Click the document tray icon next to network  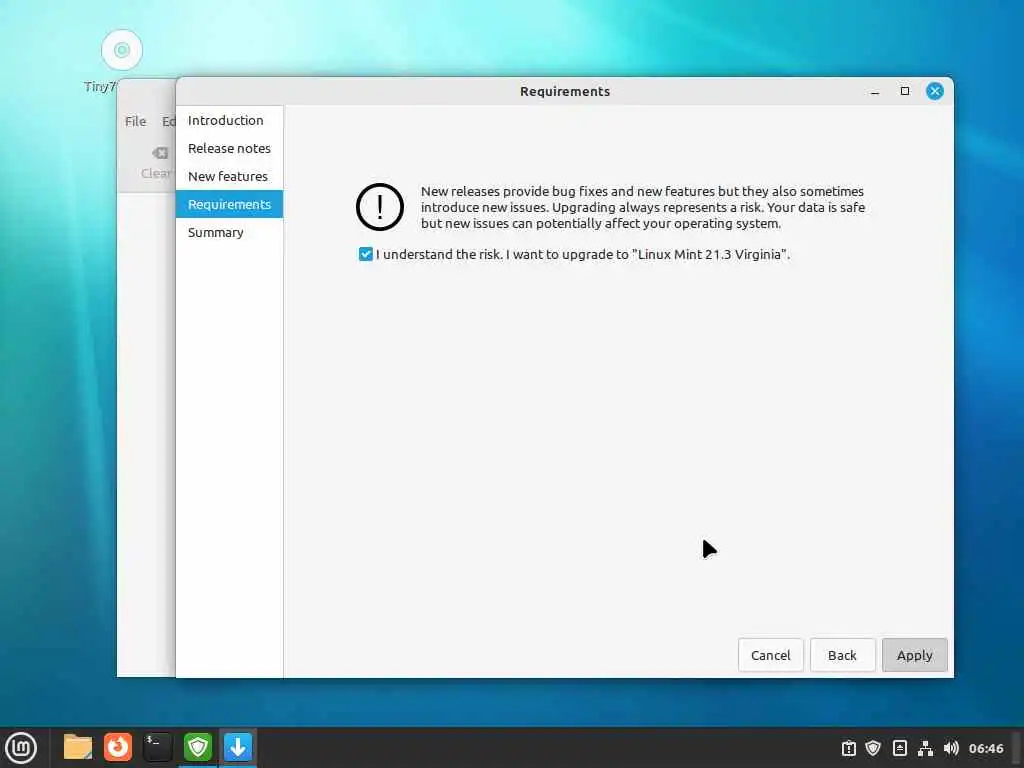[x=900, y=748]
